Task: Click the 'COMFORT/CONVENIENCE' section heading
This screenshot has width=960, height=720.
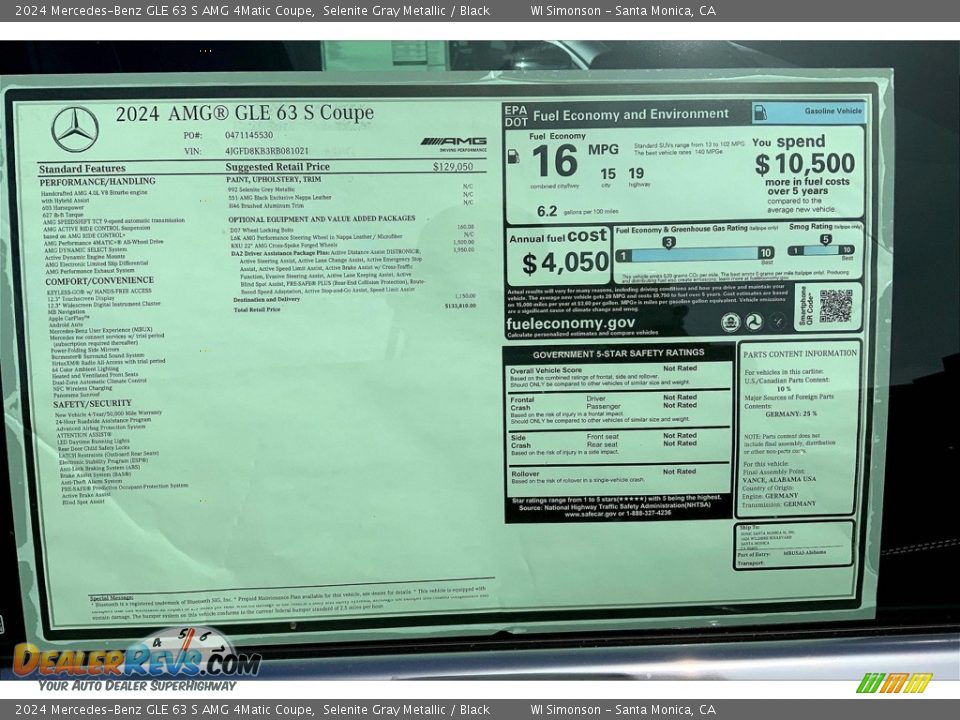Action: pyautogui.click(x=99, y=281)
